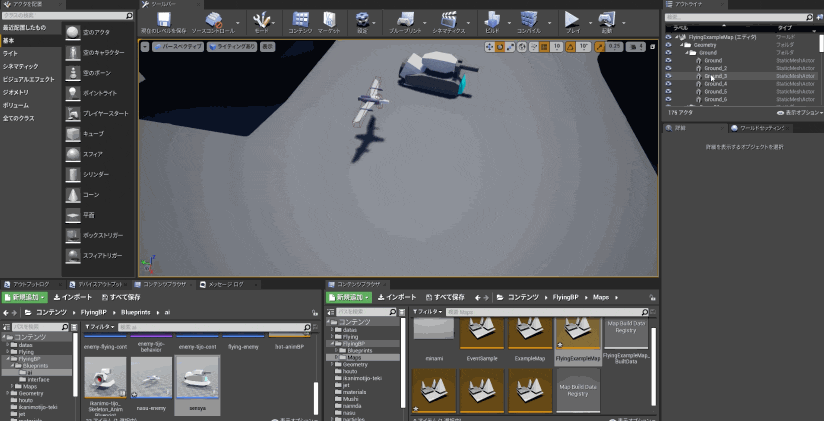Click the Compile (コンパイル) toolbar icon
The height and width of the screenshot is (421, 824).
(529, 23)
